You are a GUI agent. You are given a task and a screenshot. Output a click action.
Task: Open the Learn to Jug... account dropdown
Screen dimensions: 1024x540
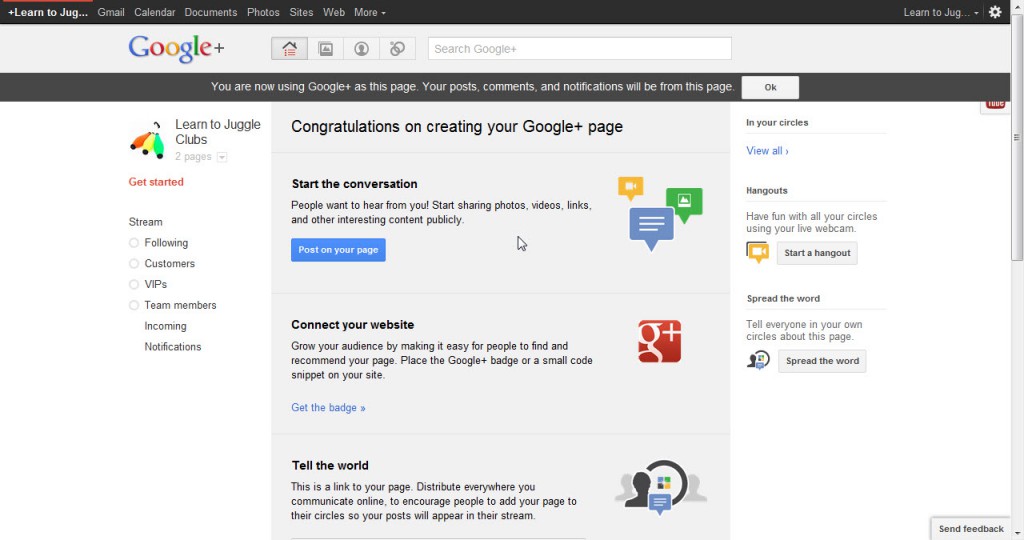(940, 12)
